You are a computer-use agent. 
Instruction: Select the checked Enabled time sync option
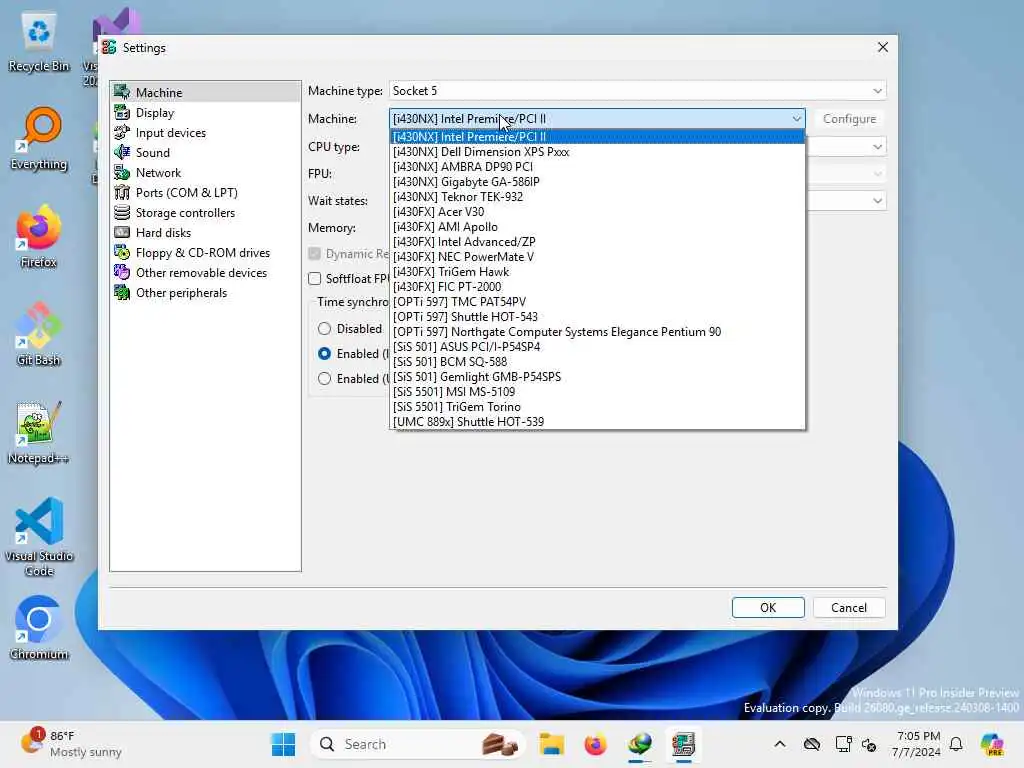click(x=325, y=353)
